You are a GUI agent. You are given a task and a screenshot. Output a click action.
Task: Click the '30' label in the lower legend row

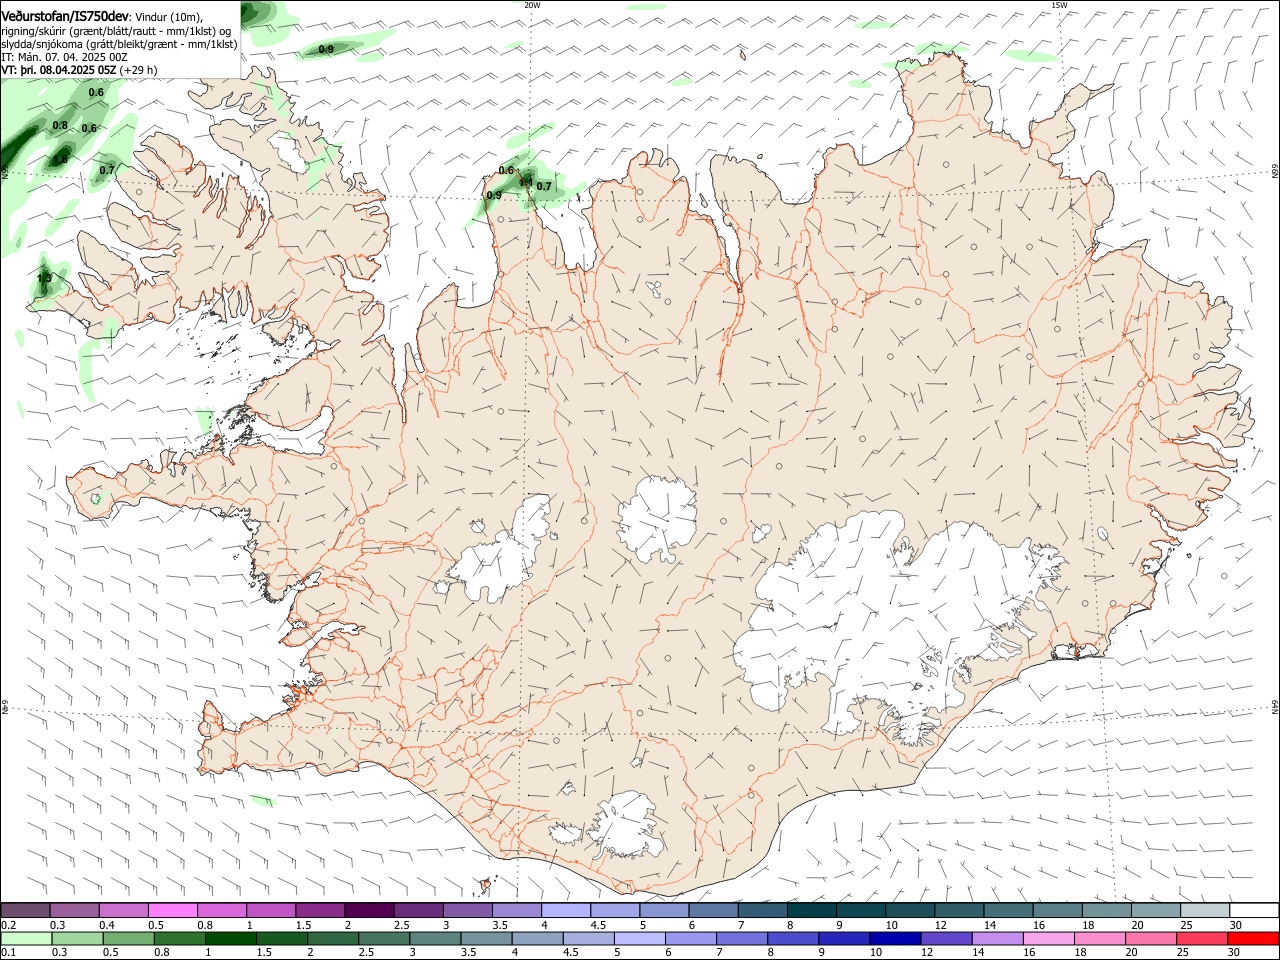pos(1233,952)
